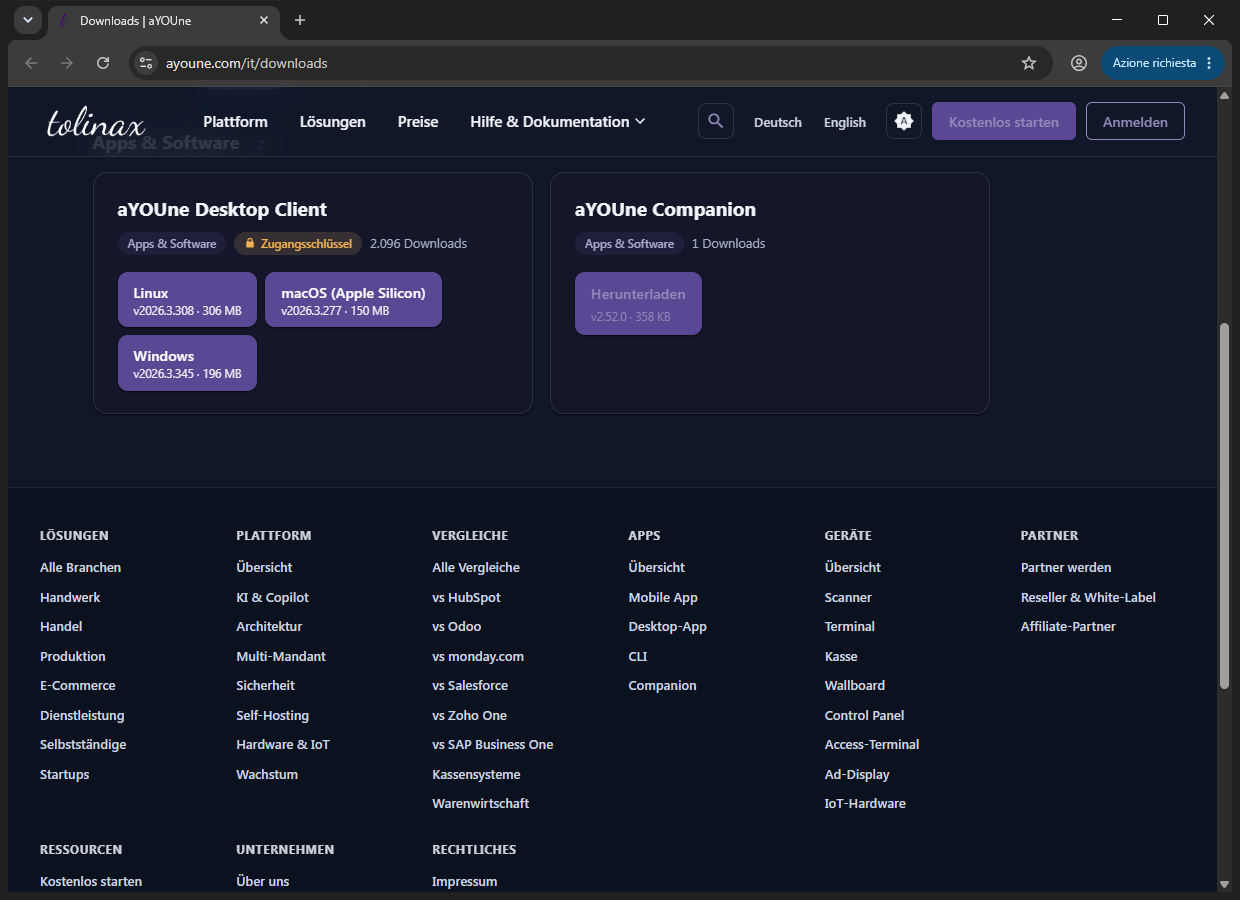The height and width of the screenshot is (900, 1240).
Task: Click the bookmark star icon
Action: pos(1029,63)
